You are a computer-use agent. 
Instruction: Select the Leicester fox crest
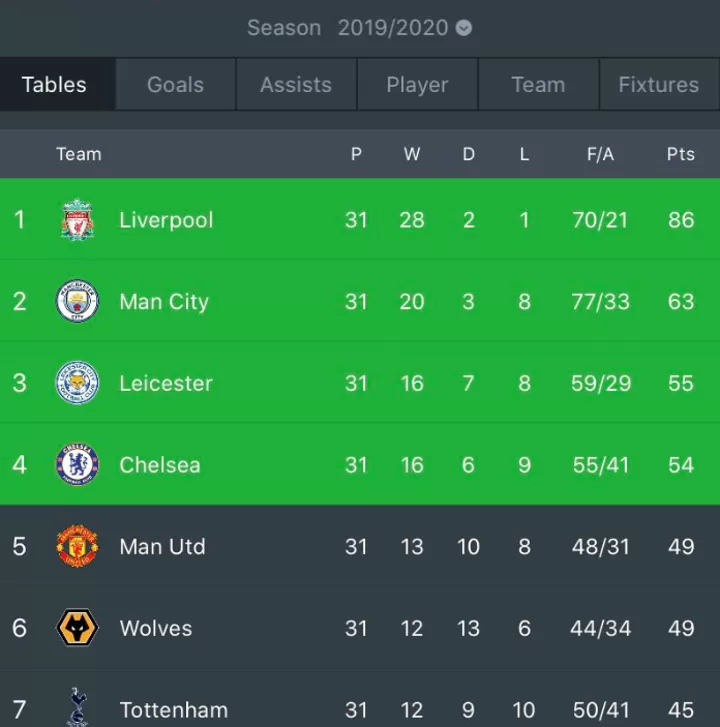[x=77, y=383]
